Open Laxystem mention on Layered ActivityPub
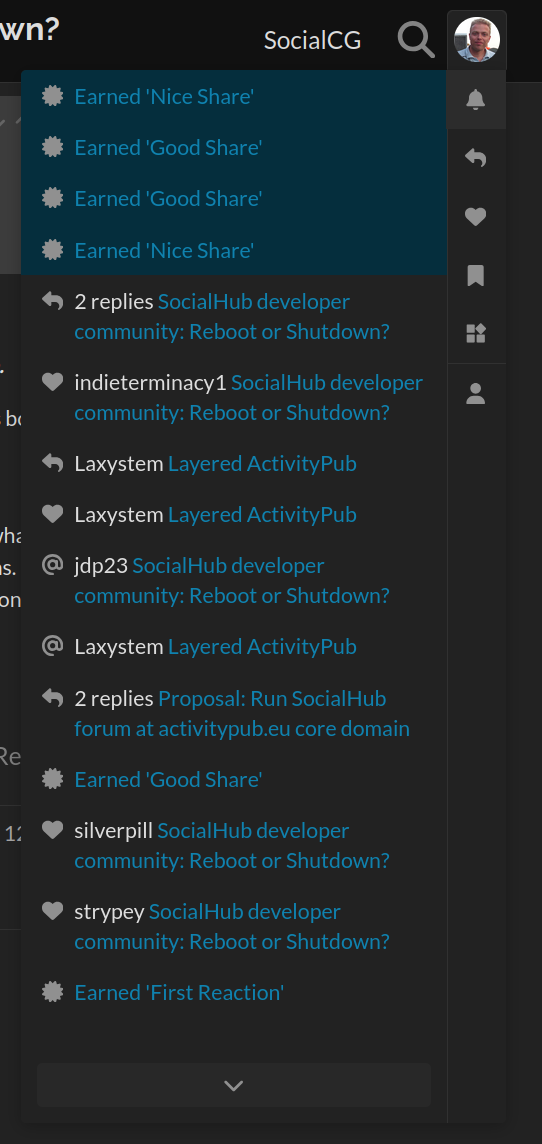 coord(234,646)
